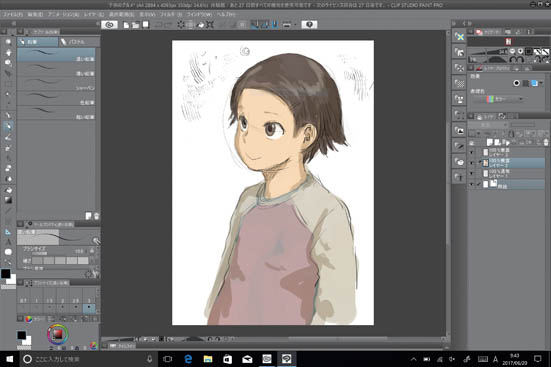
Task: Select the mechanical pencil (シャーペン) brush preset
Action: (56, 84)
